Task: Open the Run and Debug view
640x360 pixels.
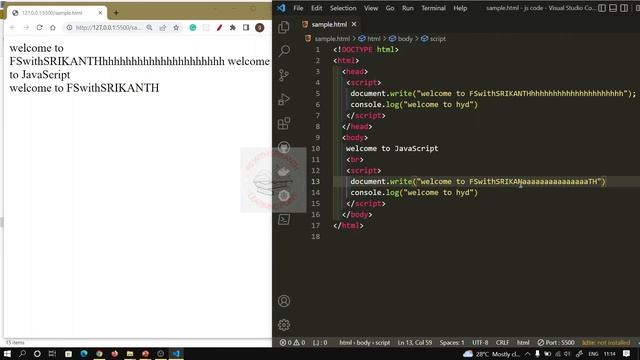Action: [284, 99]
